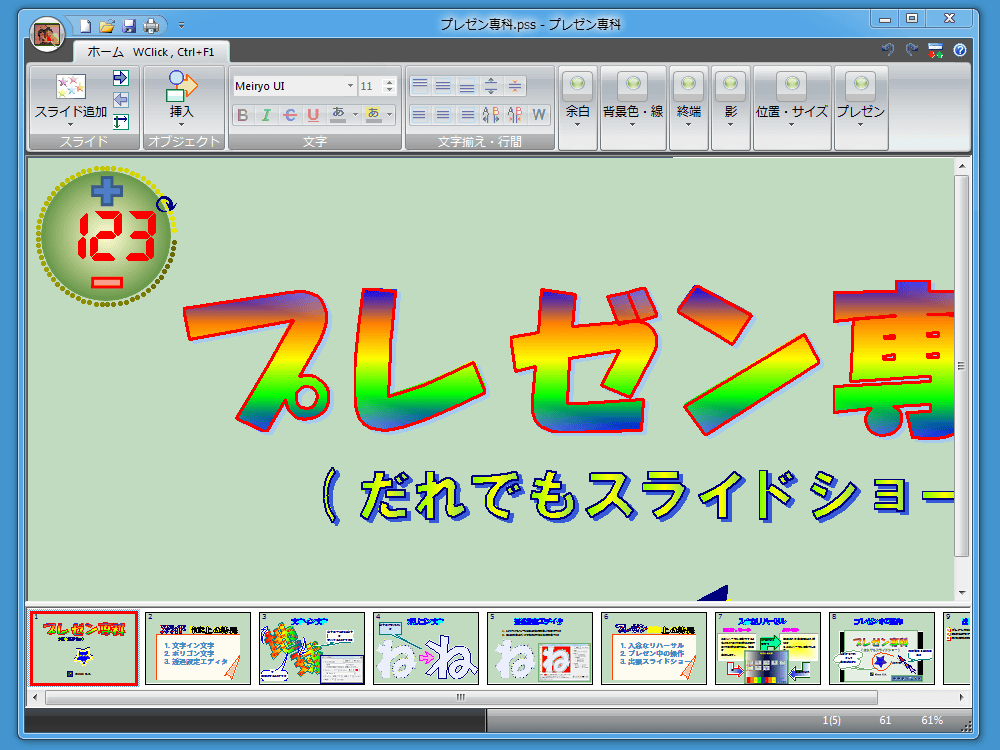Open help with the question mark icon

pyautogui.click(x=960, y=50)
